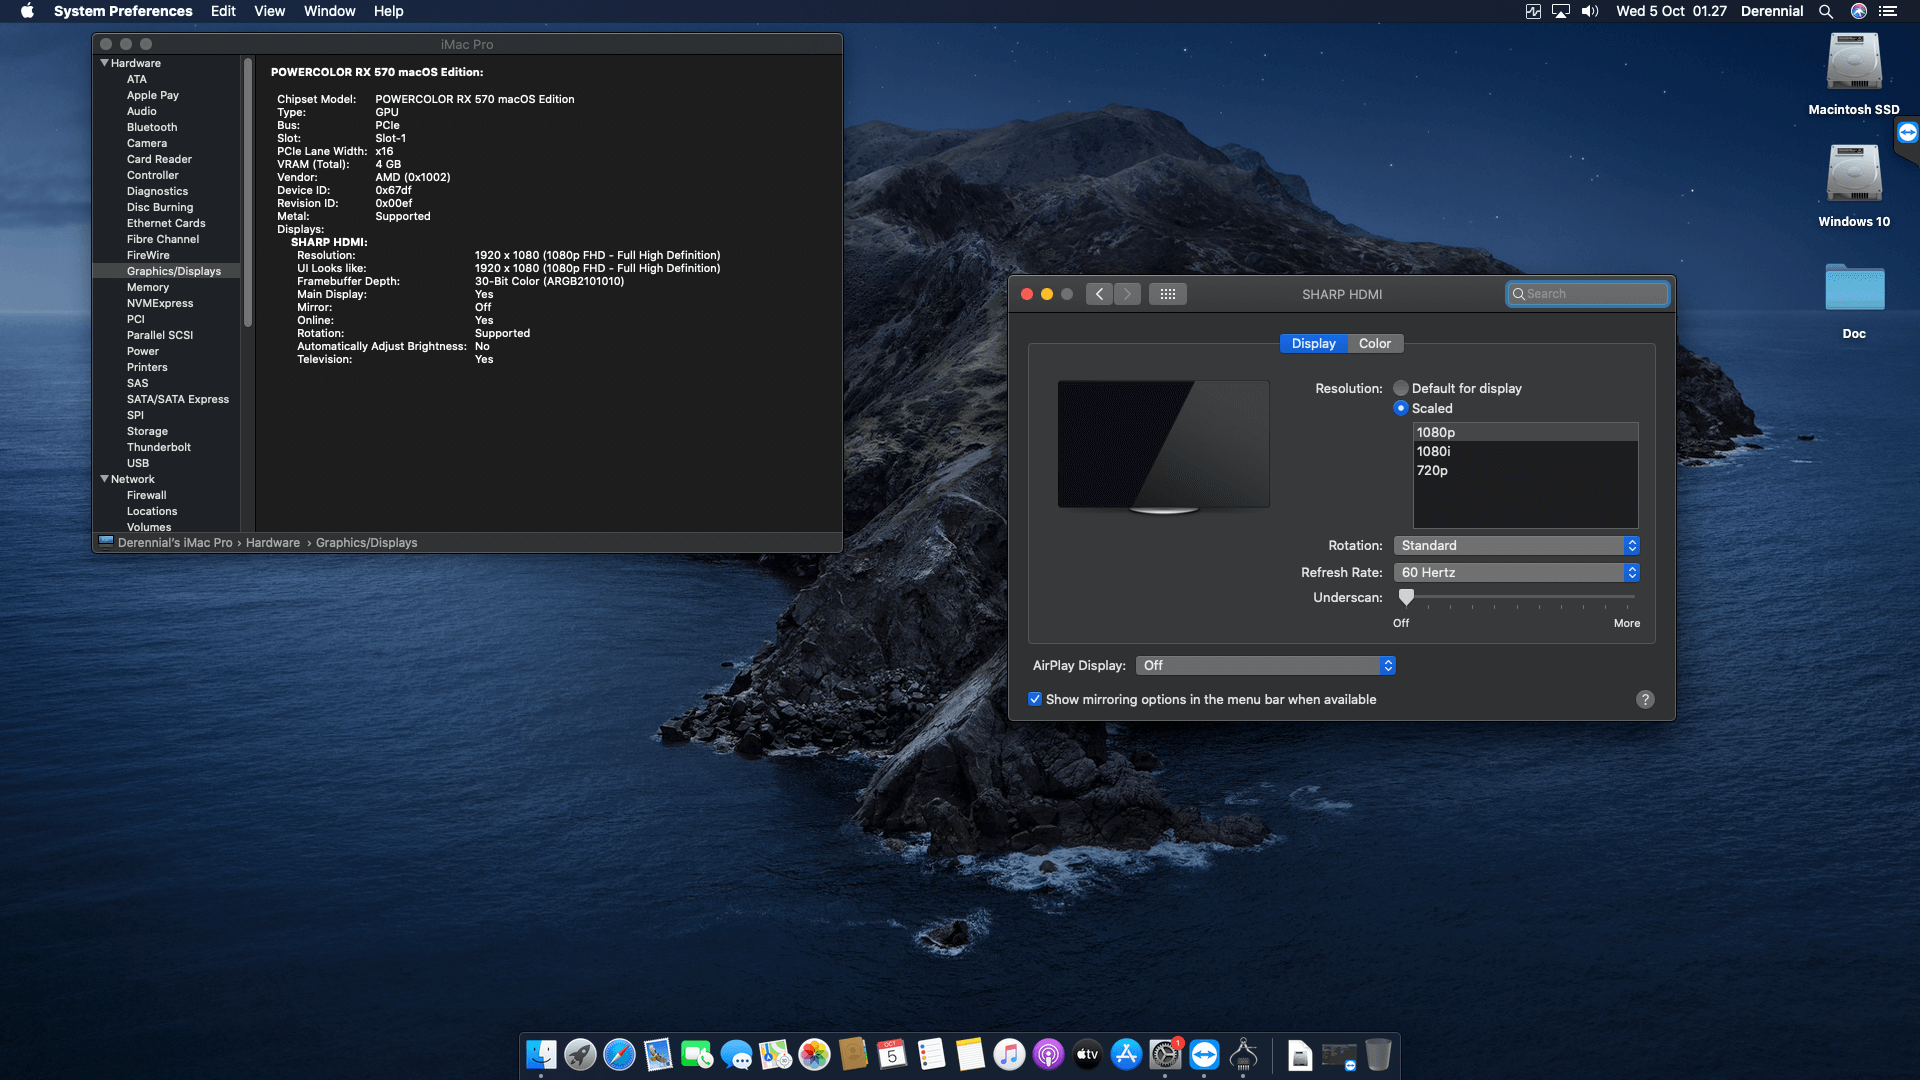Launch the Podcasts app
The width and height of the screenshot is (1920, 1080).
click(x=1047, y=1055)
